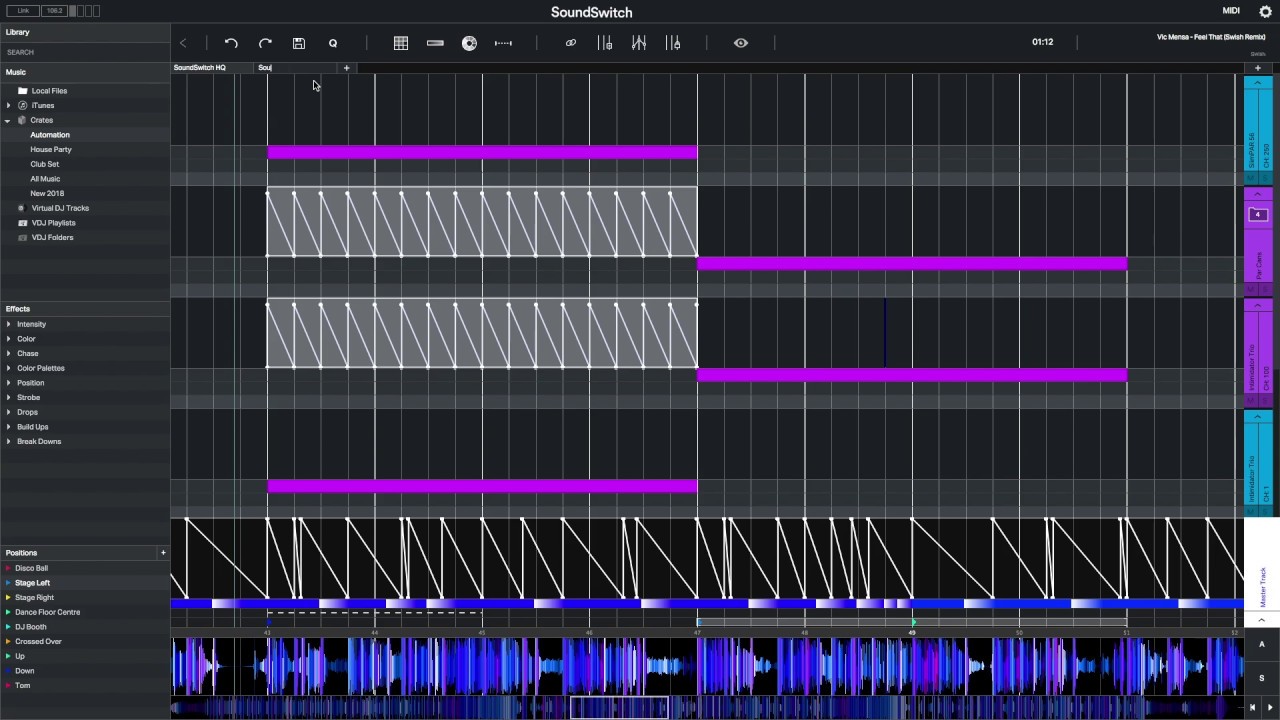Add a new tab with the plus button
The height and width of the screenshot is (720, 1280).
(346, 68)
